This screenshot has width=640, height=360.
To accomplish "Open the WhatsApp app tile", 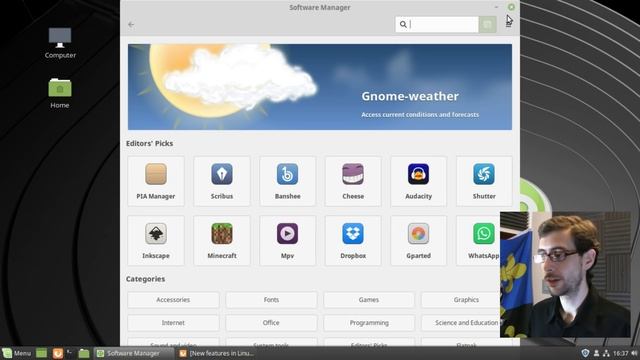I will tap(478, 241).
